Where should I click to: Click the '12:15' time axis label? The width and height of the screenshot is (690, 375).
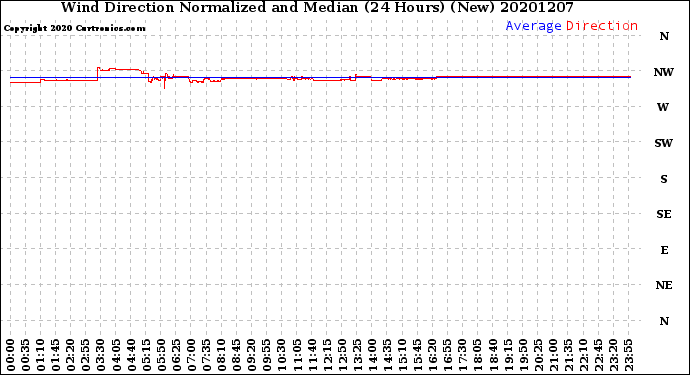[x=327, y=356]
